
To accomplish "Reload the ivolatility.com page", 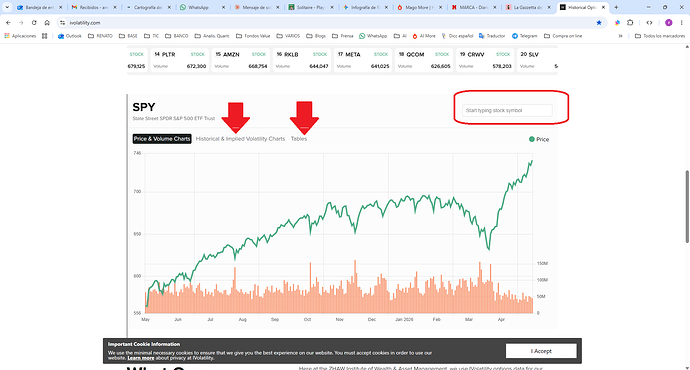I will click(x=34, y=22).
